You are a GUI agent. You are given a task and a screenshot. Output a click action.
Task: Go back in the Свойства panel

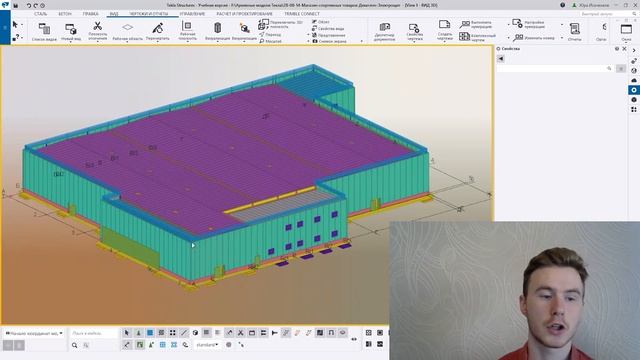[501, 59]
